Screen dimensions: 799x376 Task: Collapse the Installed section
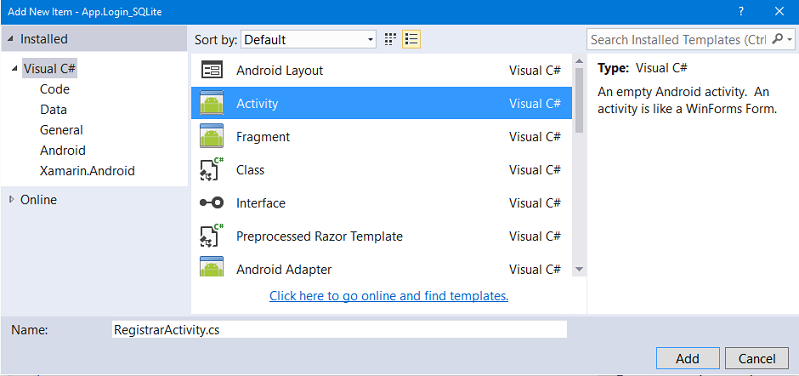click(x=11, y=39)
